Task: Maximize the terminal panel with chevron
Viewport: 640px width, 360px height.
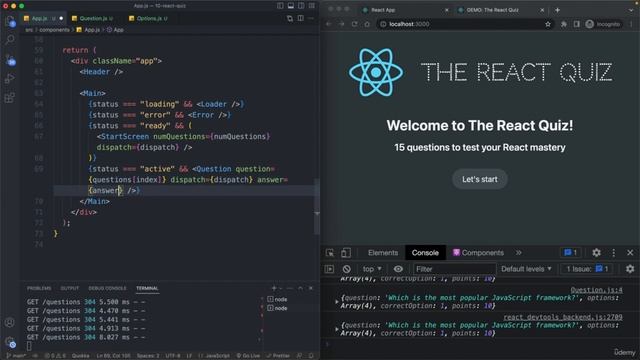Action: point(300,288)
